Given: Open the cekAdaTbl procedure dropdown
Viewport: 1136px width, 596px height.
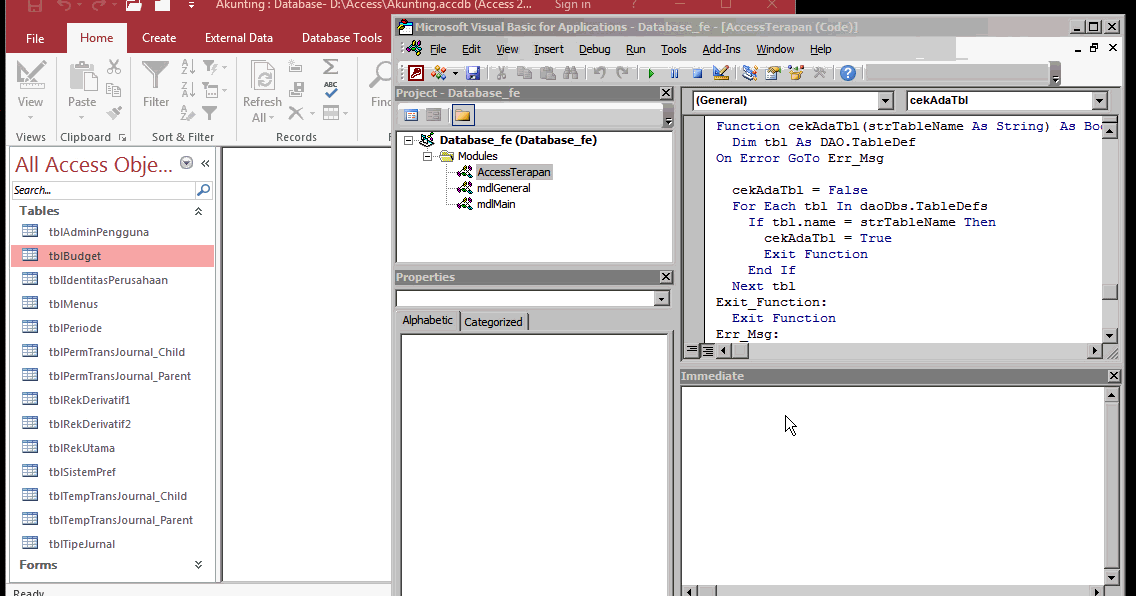Looking at the screenshot, I should click(x=1099, y=101).
